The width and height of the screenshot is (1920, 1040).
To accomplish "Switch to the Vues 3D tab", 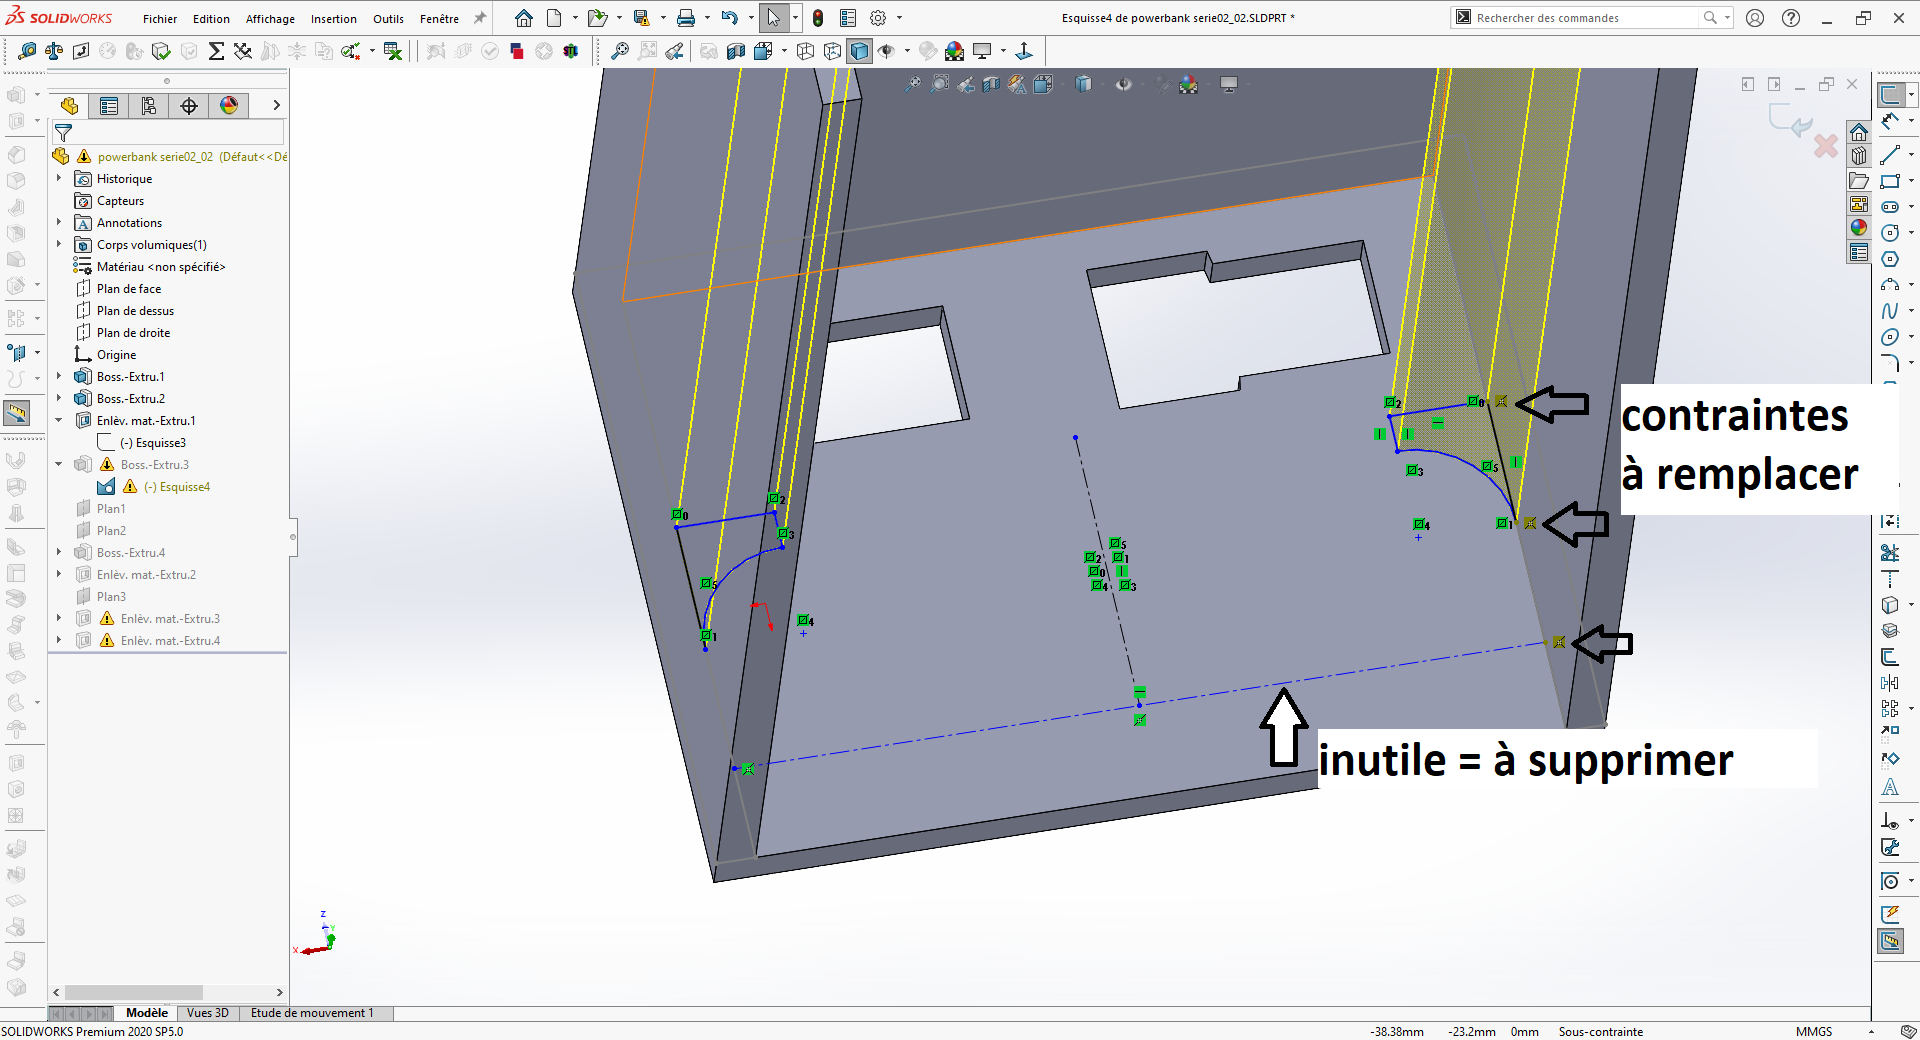I will [x=208, y=1013].
